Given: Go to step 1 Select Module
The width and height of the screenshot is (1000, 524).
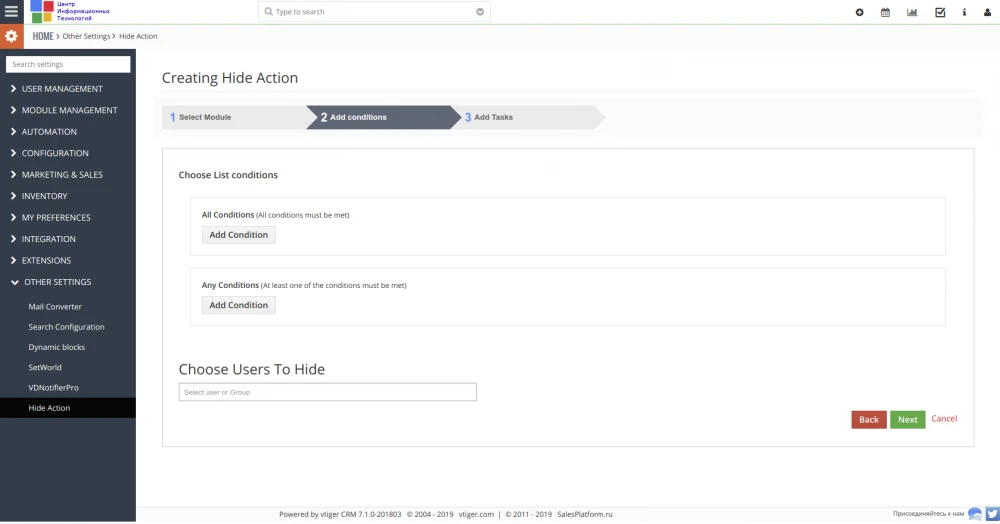Looking at the screenshot, I should click(204, 117).
